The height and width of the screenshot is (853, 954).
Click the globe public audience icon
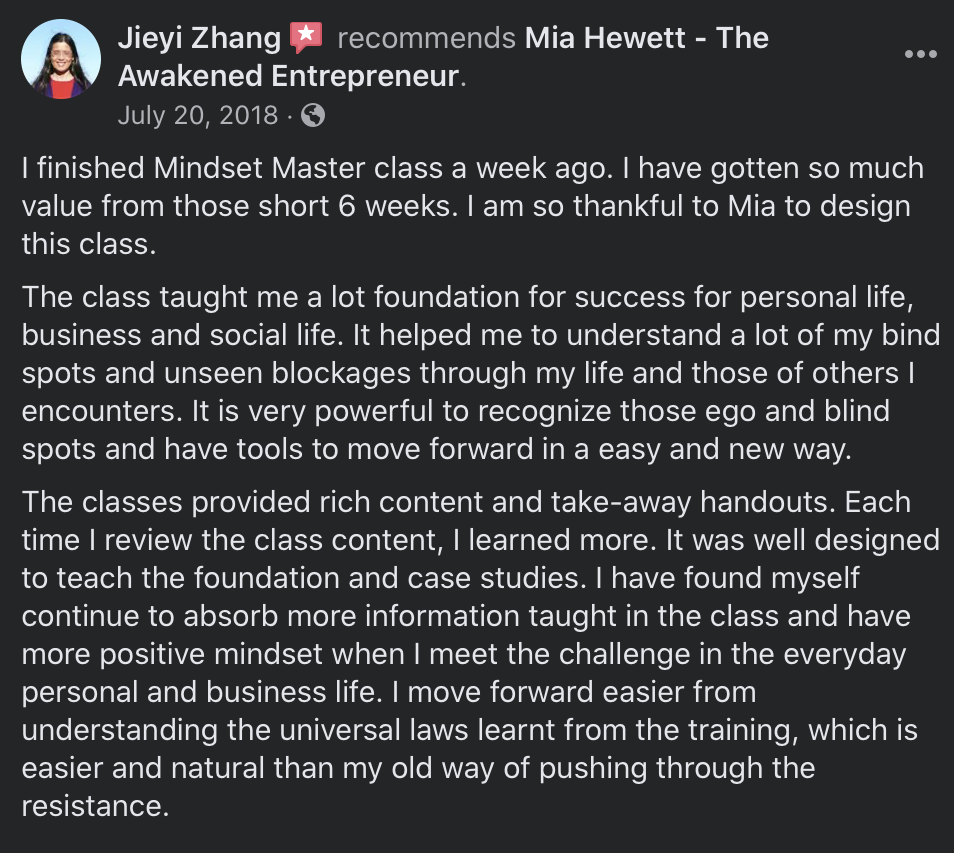(313, 115)
